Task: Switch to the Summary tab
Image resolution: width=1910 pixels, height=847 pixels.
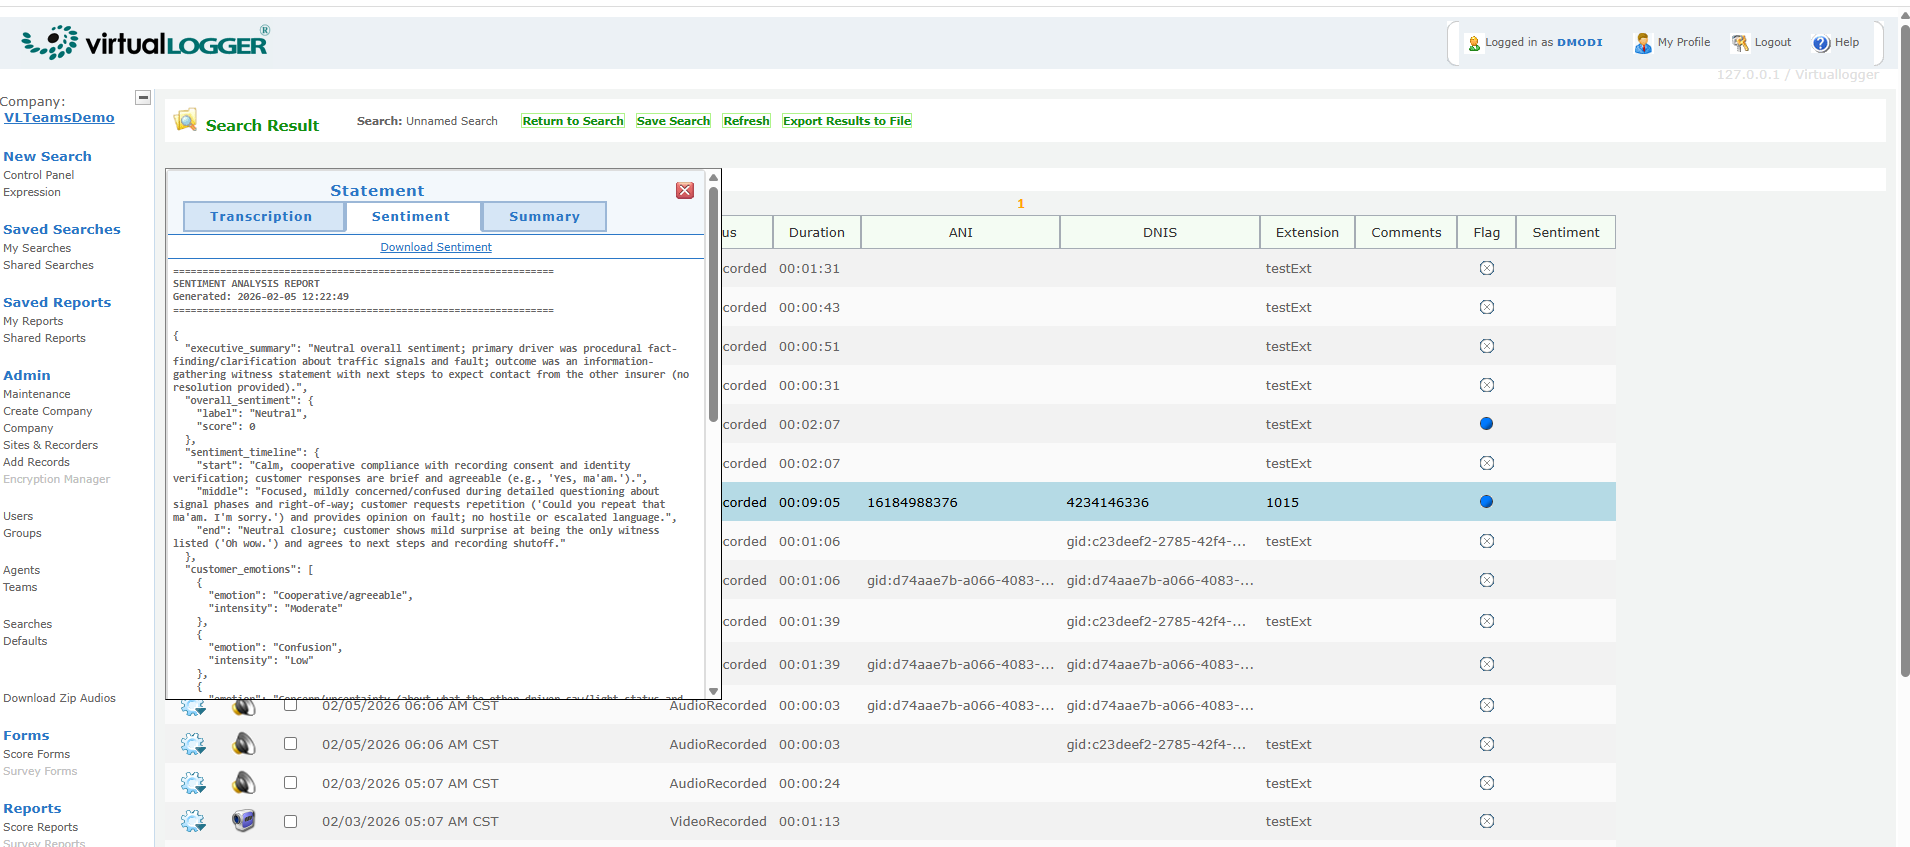Action: click(x=544, y=217)
